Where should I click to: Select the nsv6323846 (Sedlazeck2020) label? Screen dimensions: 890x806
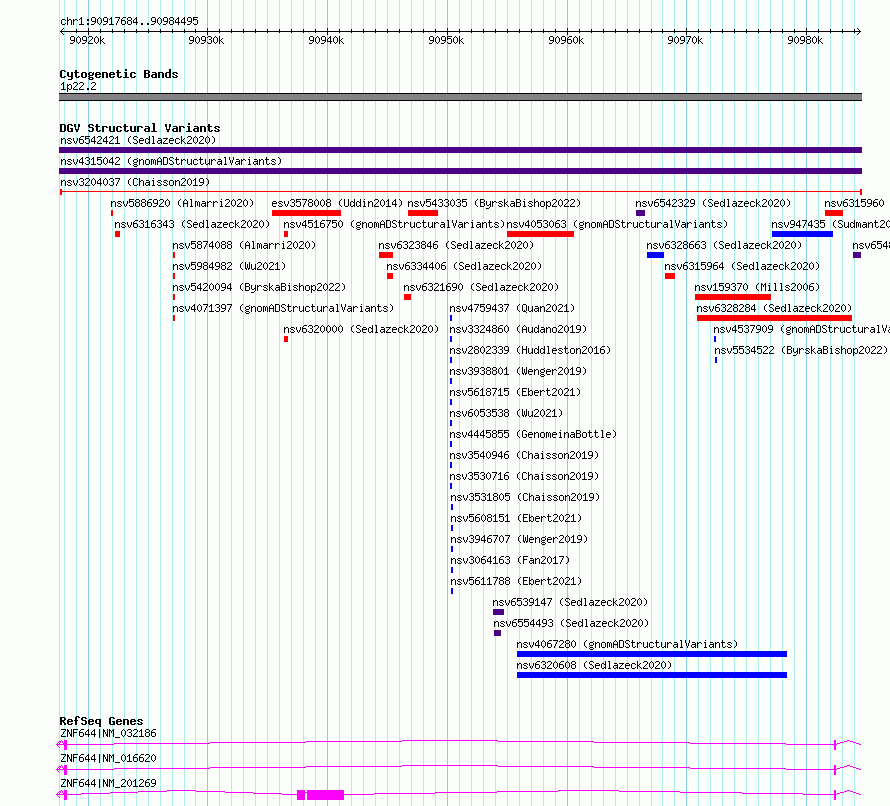click(x=456, y=245)
